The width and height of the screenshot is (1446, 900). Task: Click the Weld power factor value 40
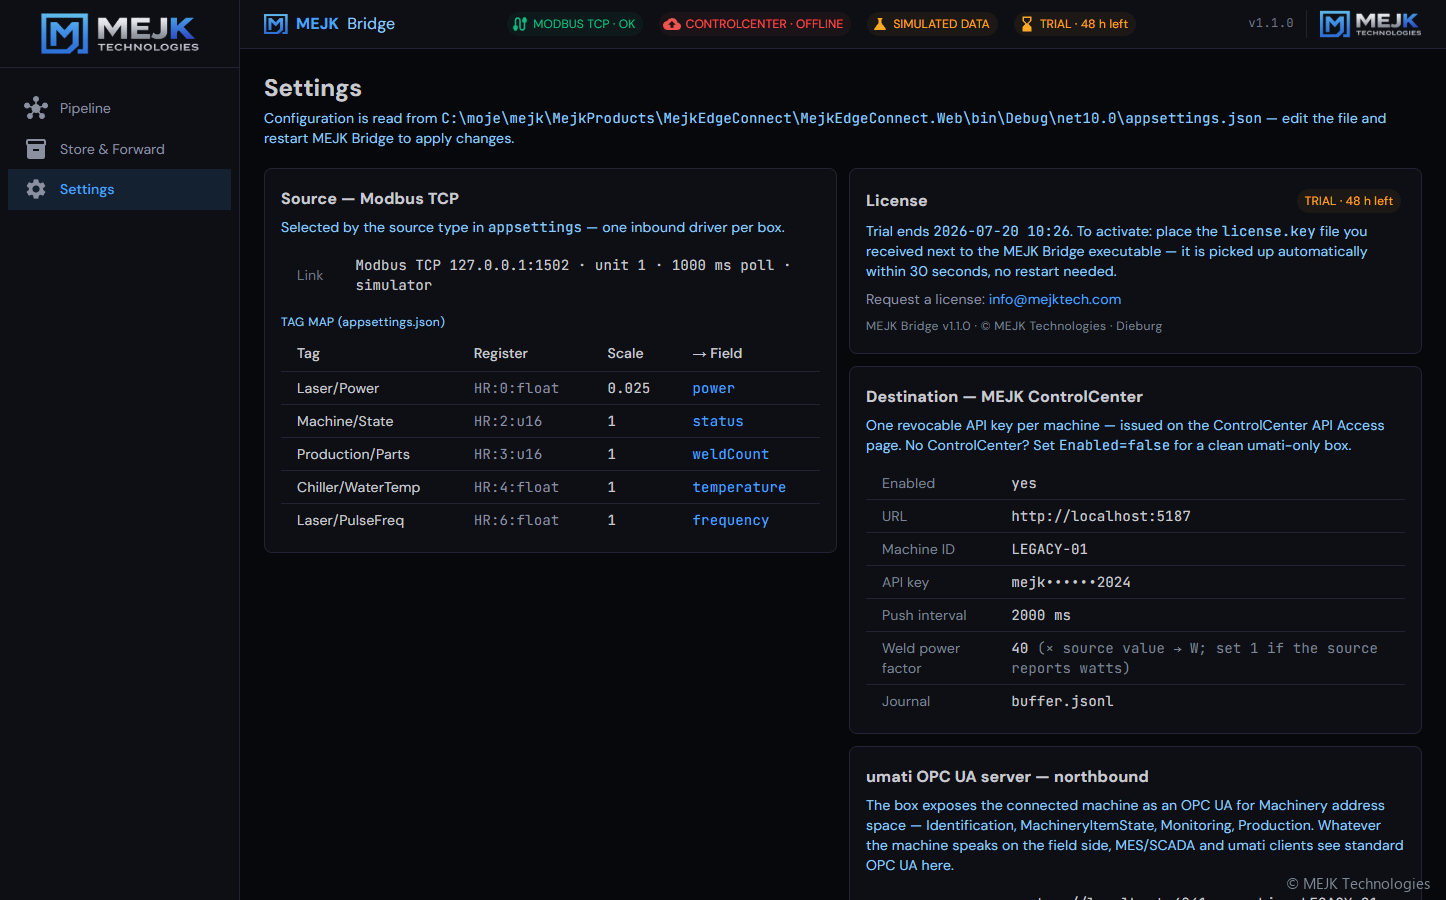[x=1020, y=648]
